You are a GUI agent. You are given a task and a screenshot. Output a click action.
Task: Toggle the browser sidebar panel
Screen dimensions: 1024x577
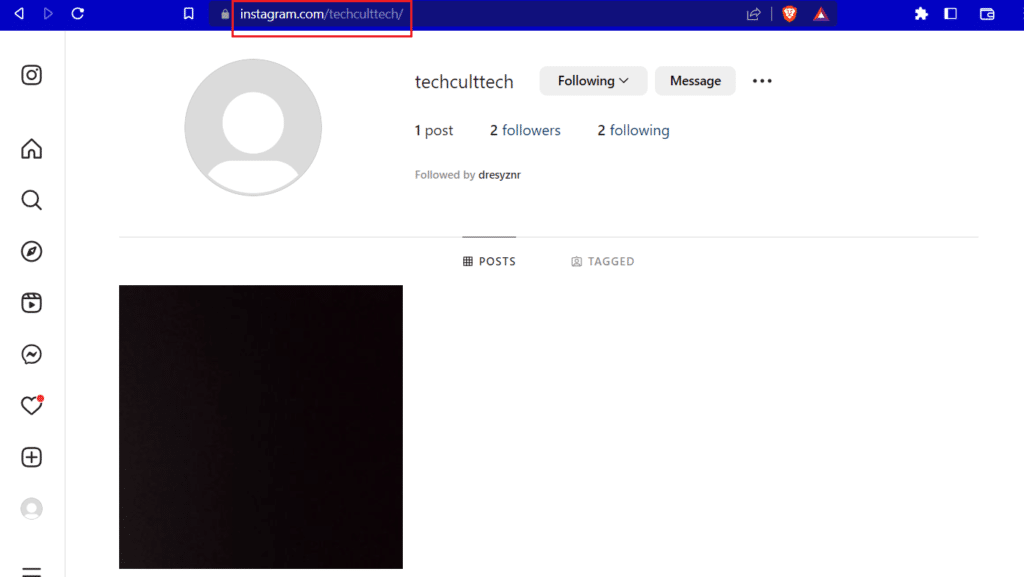(x=951, y=14)
